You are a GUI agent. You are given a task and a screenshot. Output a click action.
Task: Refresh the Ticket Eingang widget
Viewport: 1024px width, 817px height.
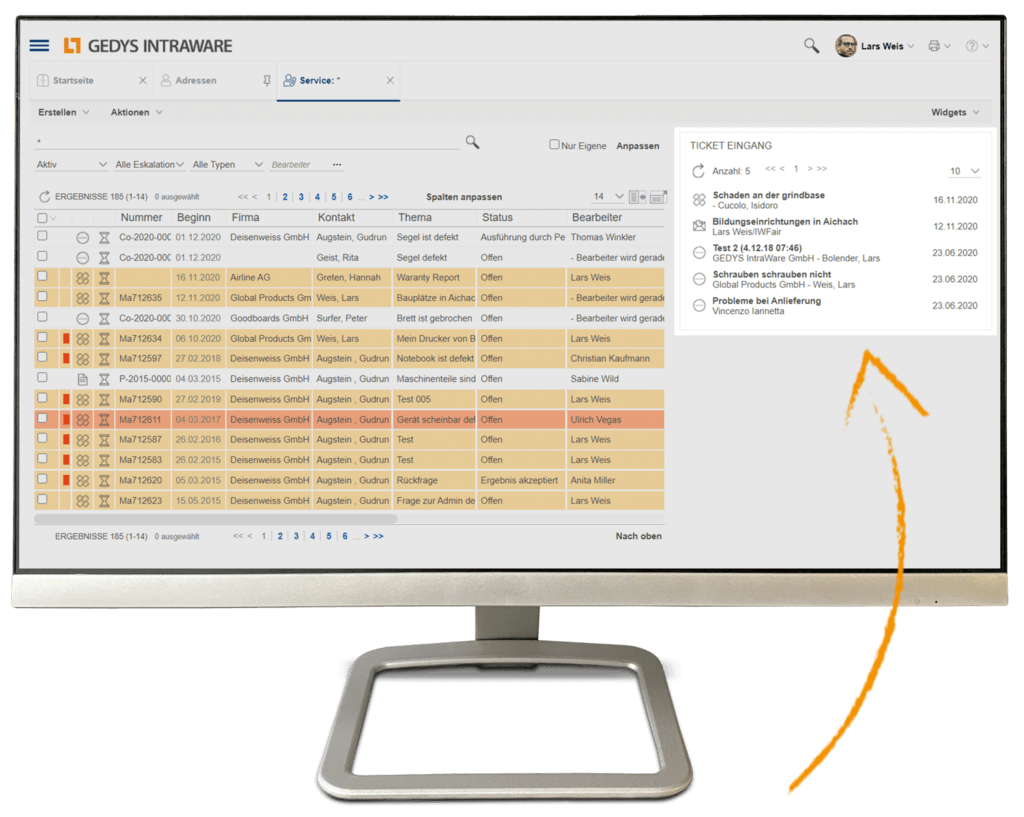tap(698, 171)
